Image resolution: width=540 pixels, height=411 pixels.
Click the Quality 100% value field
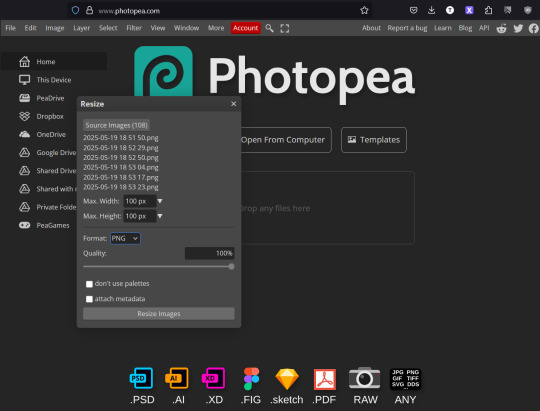209,253
